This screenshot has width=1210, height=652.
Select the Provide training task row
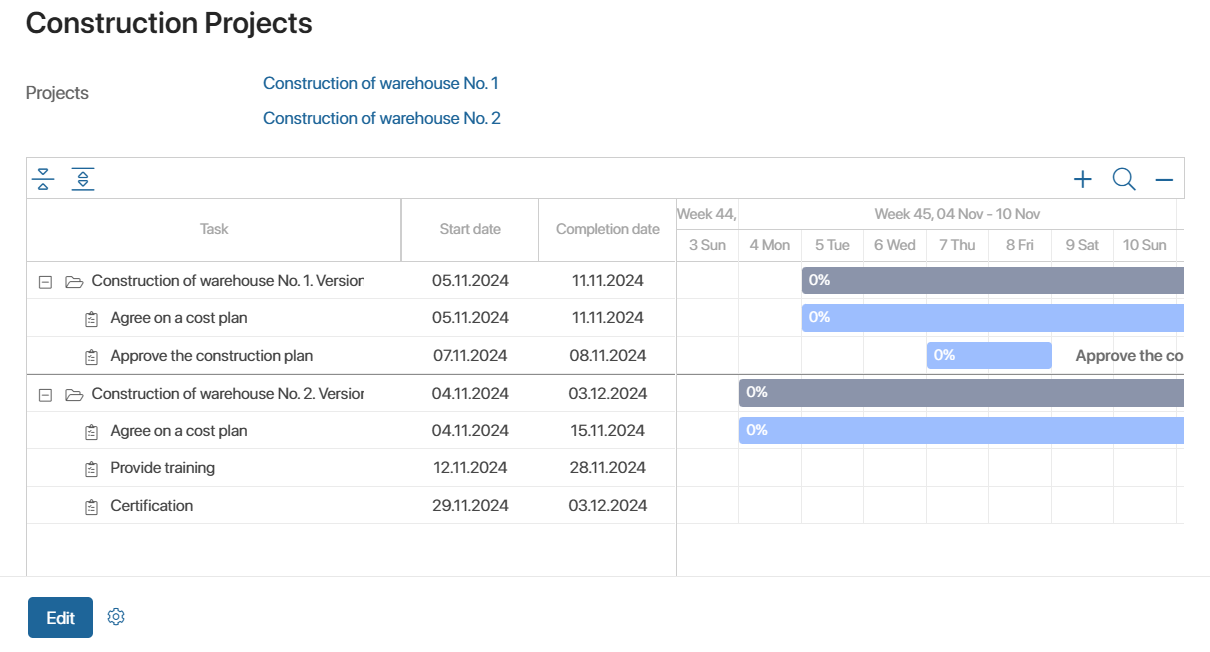pyautogui.click(x=351, y=468)
